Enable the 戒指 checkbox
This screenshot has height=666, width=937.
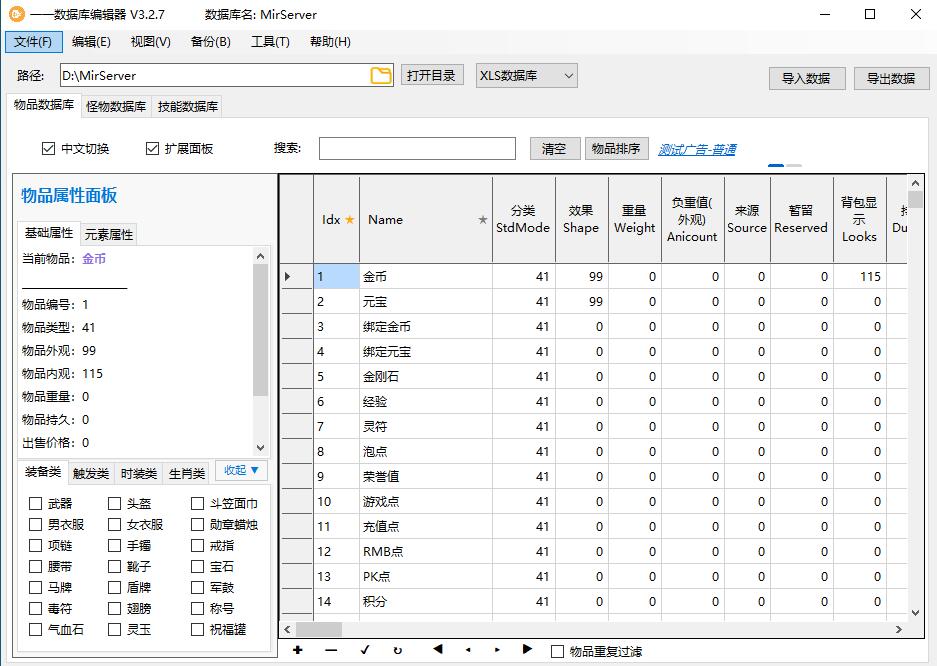[197, 545]
